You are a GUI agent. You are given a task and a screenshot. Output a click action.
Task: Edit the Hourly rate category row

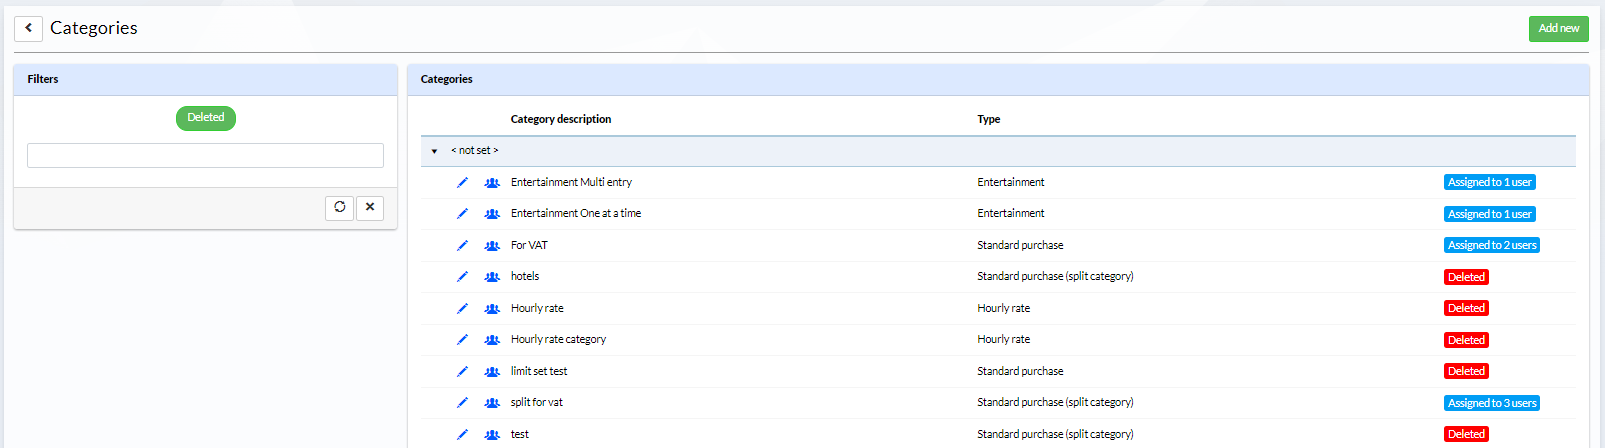point(462,308)
